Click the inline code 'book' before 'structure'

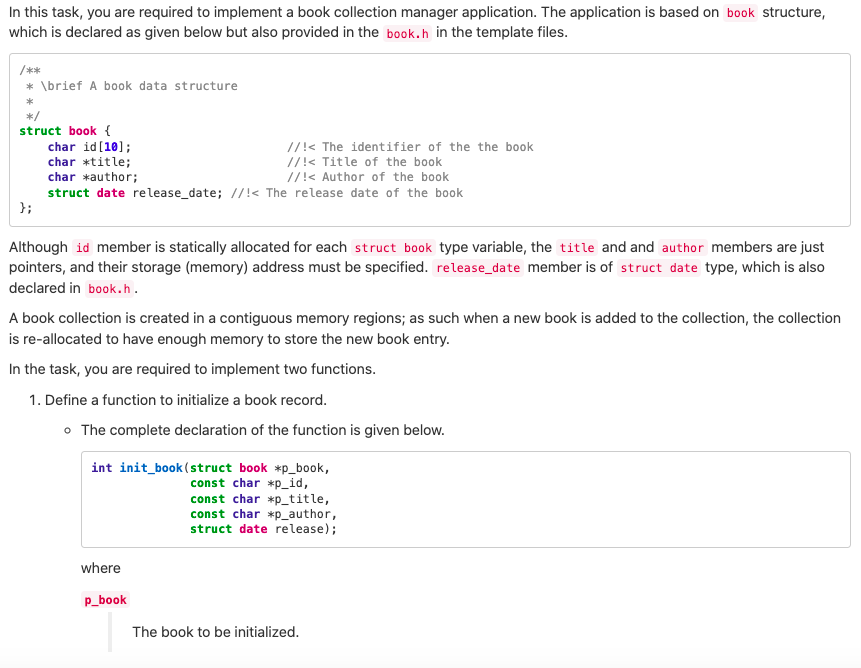pos(740,13)
